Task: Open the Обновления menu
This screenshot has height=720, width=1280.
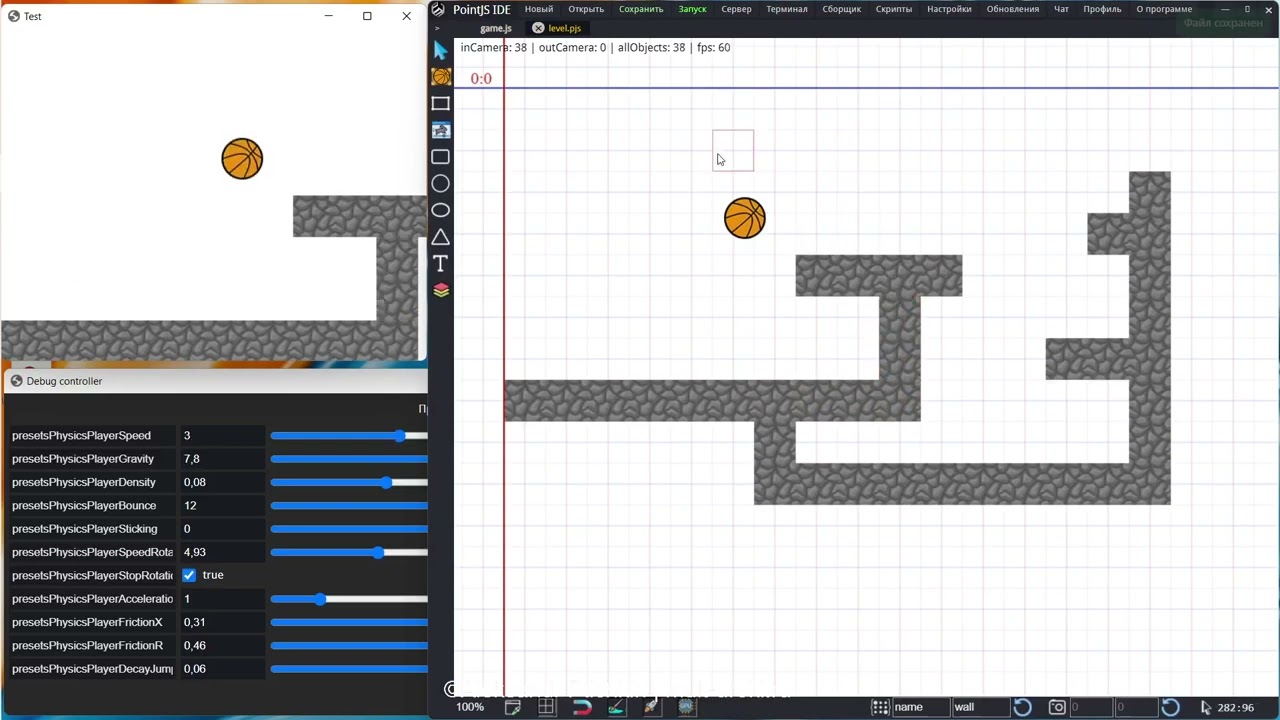Action: click(1013, 9)
